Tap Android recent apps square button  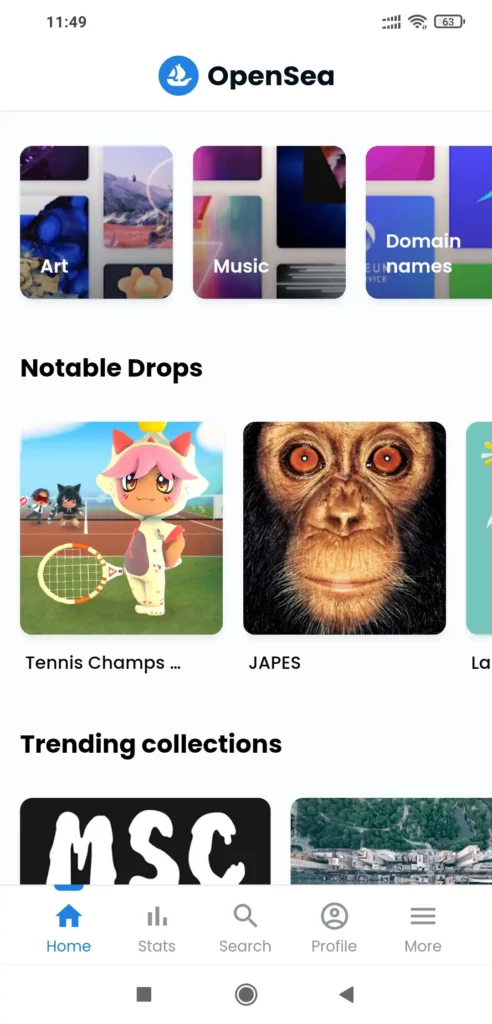pos(144,995)
